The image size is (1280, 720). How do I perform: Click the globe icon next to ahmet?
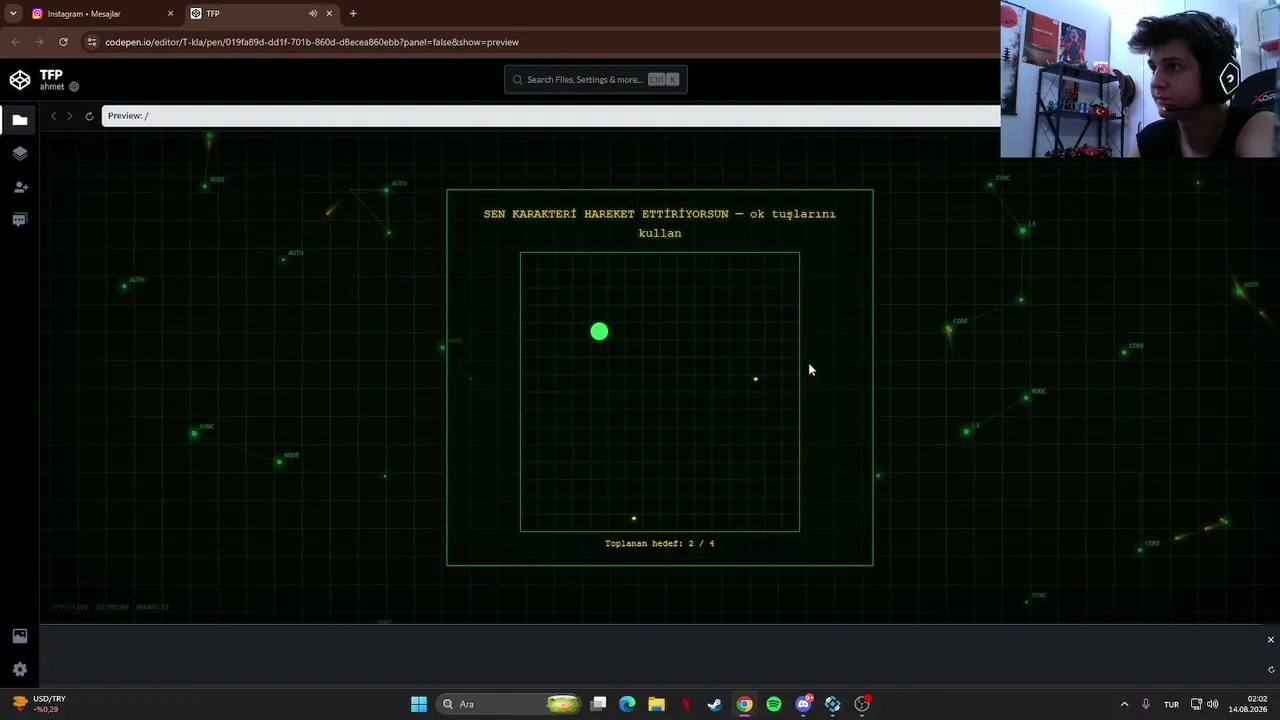click(x=74, y=87)
